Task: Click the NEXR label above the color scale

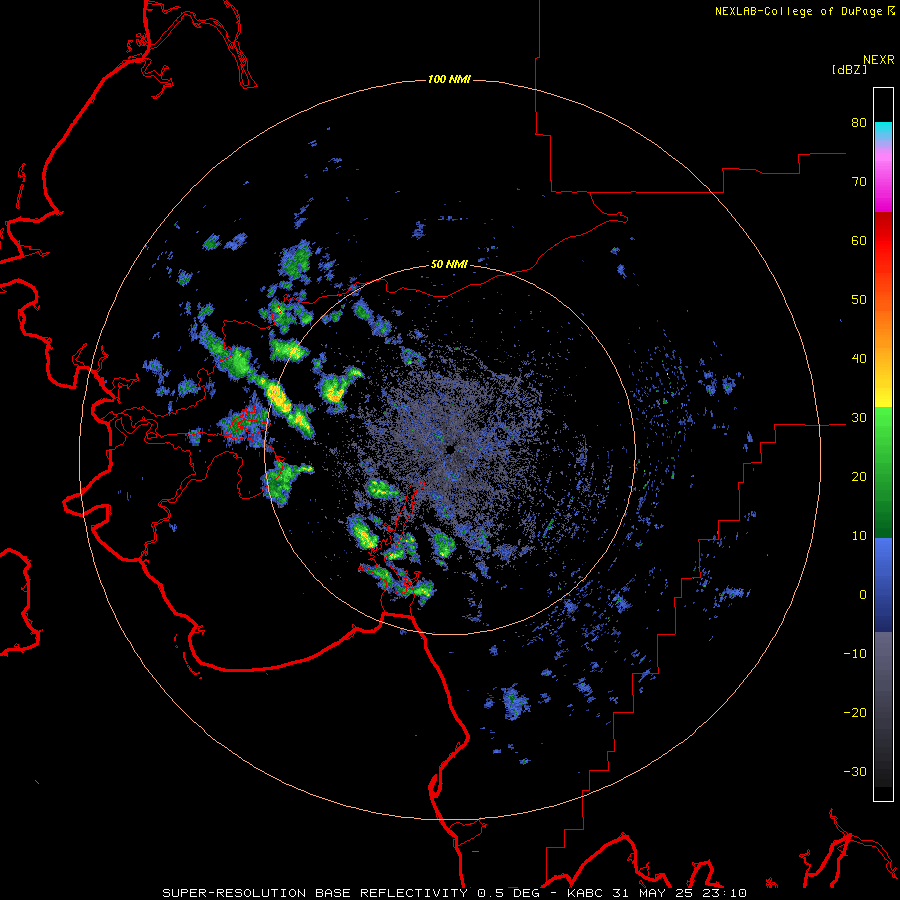Action: point(878,60)
